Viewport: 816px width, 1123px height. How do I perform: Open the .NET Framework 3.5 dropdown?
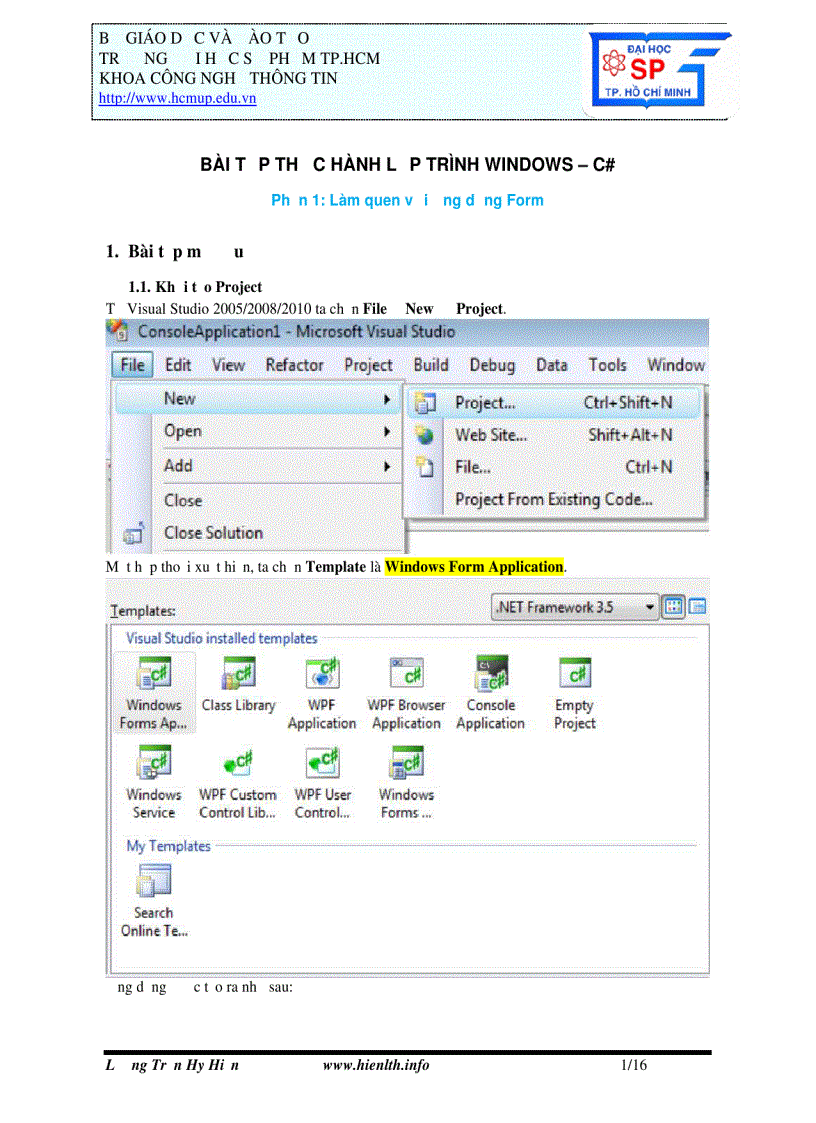(647, 606)
